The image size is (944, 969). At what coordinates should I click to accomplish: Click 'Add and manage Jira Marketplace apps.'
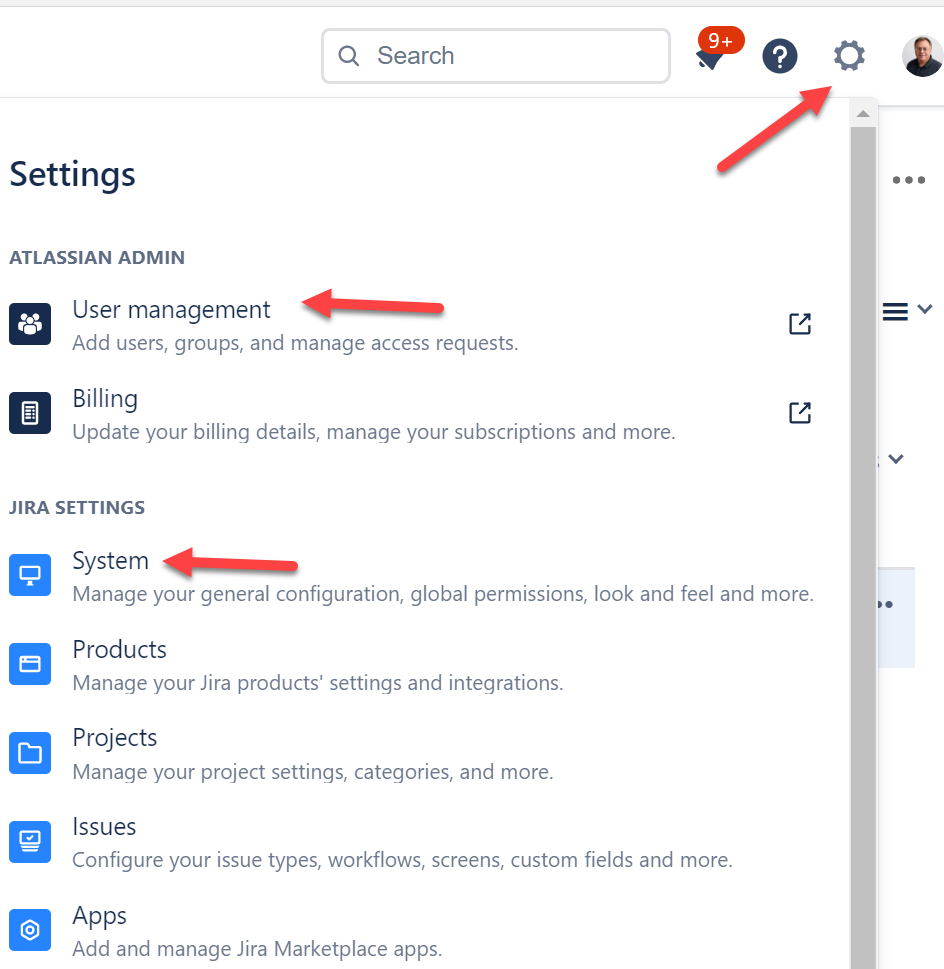coord(258,949)
